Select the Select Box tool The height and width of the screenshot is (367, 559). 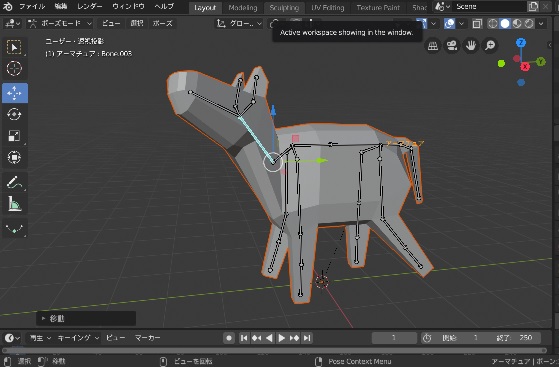[x=14, y=47]
